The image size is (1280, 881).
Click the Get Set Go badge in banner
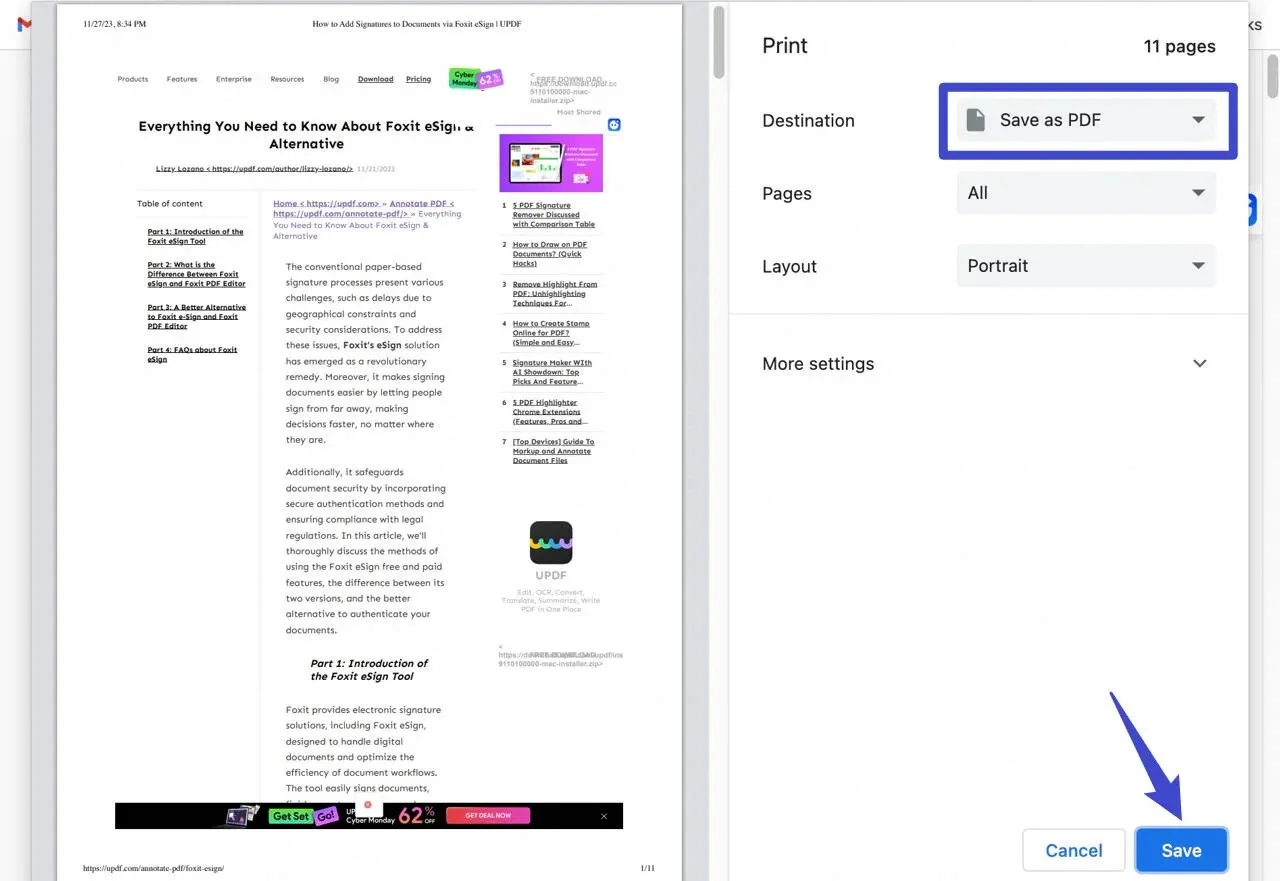point(305,816)
